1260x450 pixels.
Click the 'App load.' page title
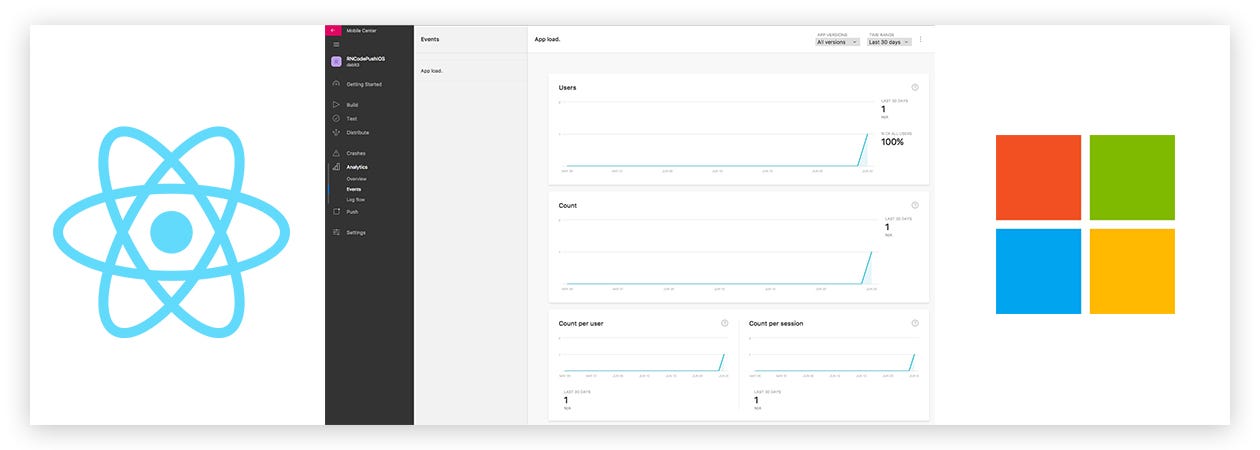tap(546, 39)
